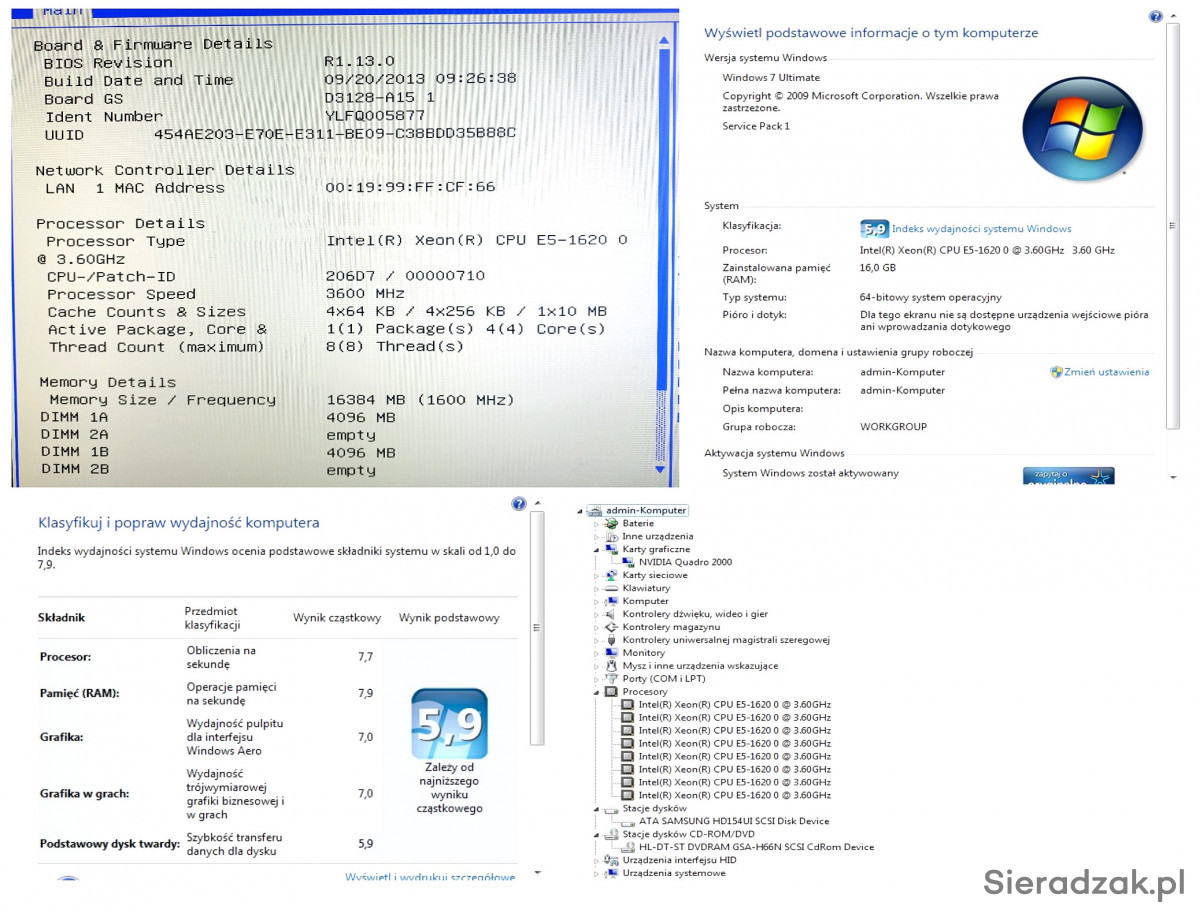The width and height of the screenshot is (1200, 910).
Task: Click the Ident Number YLFQ005877
Action: pyautogui.click(x=375, y=116)
